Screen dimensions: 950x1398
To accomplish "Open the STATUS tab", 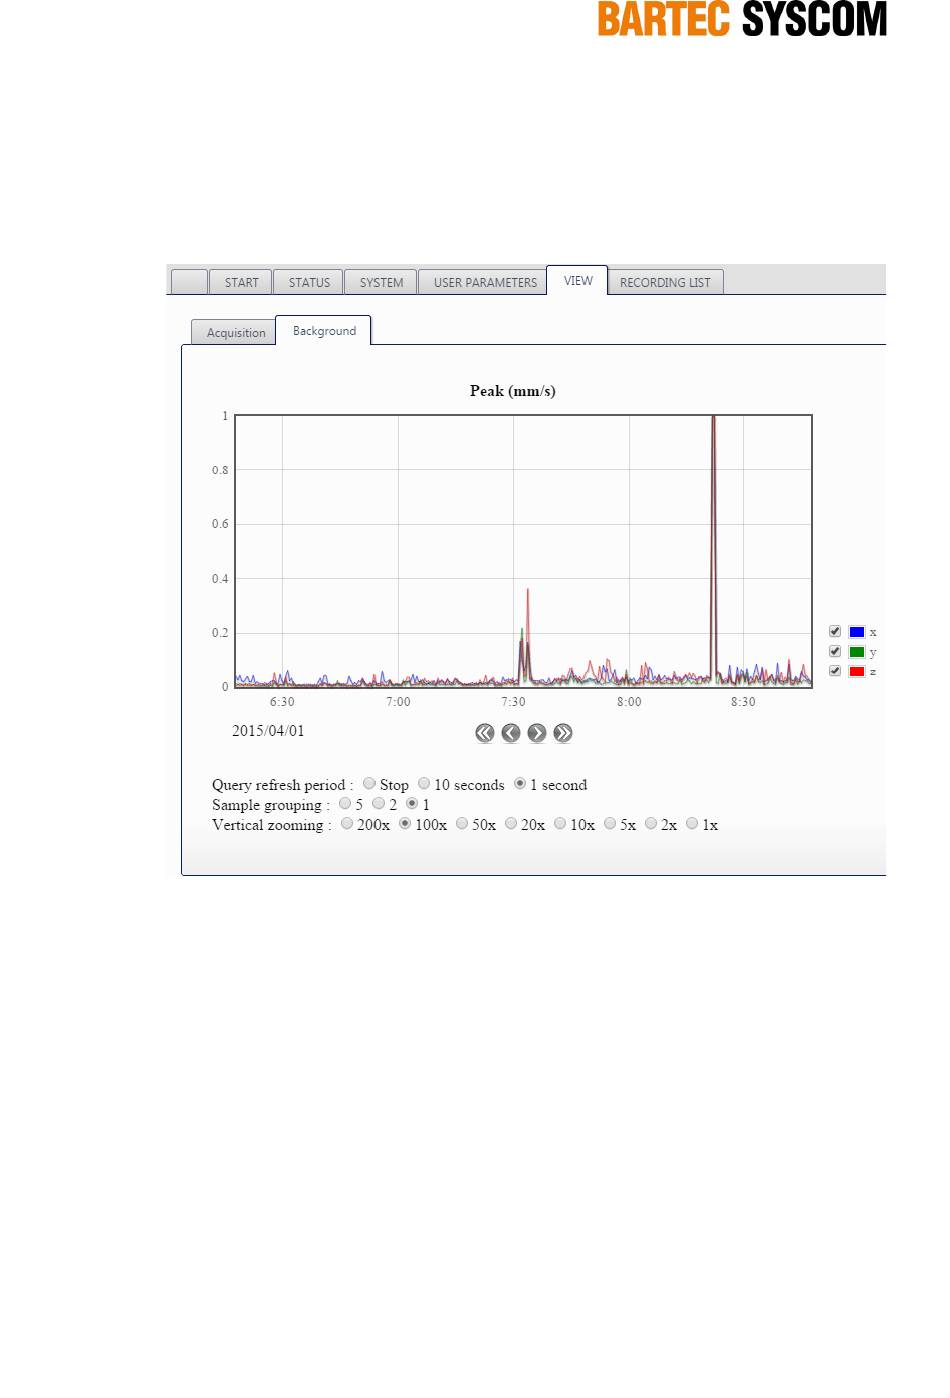I will [309, 282].
